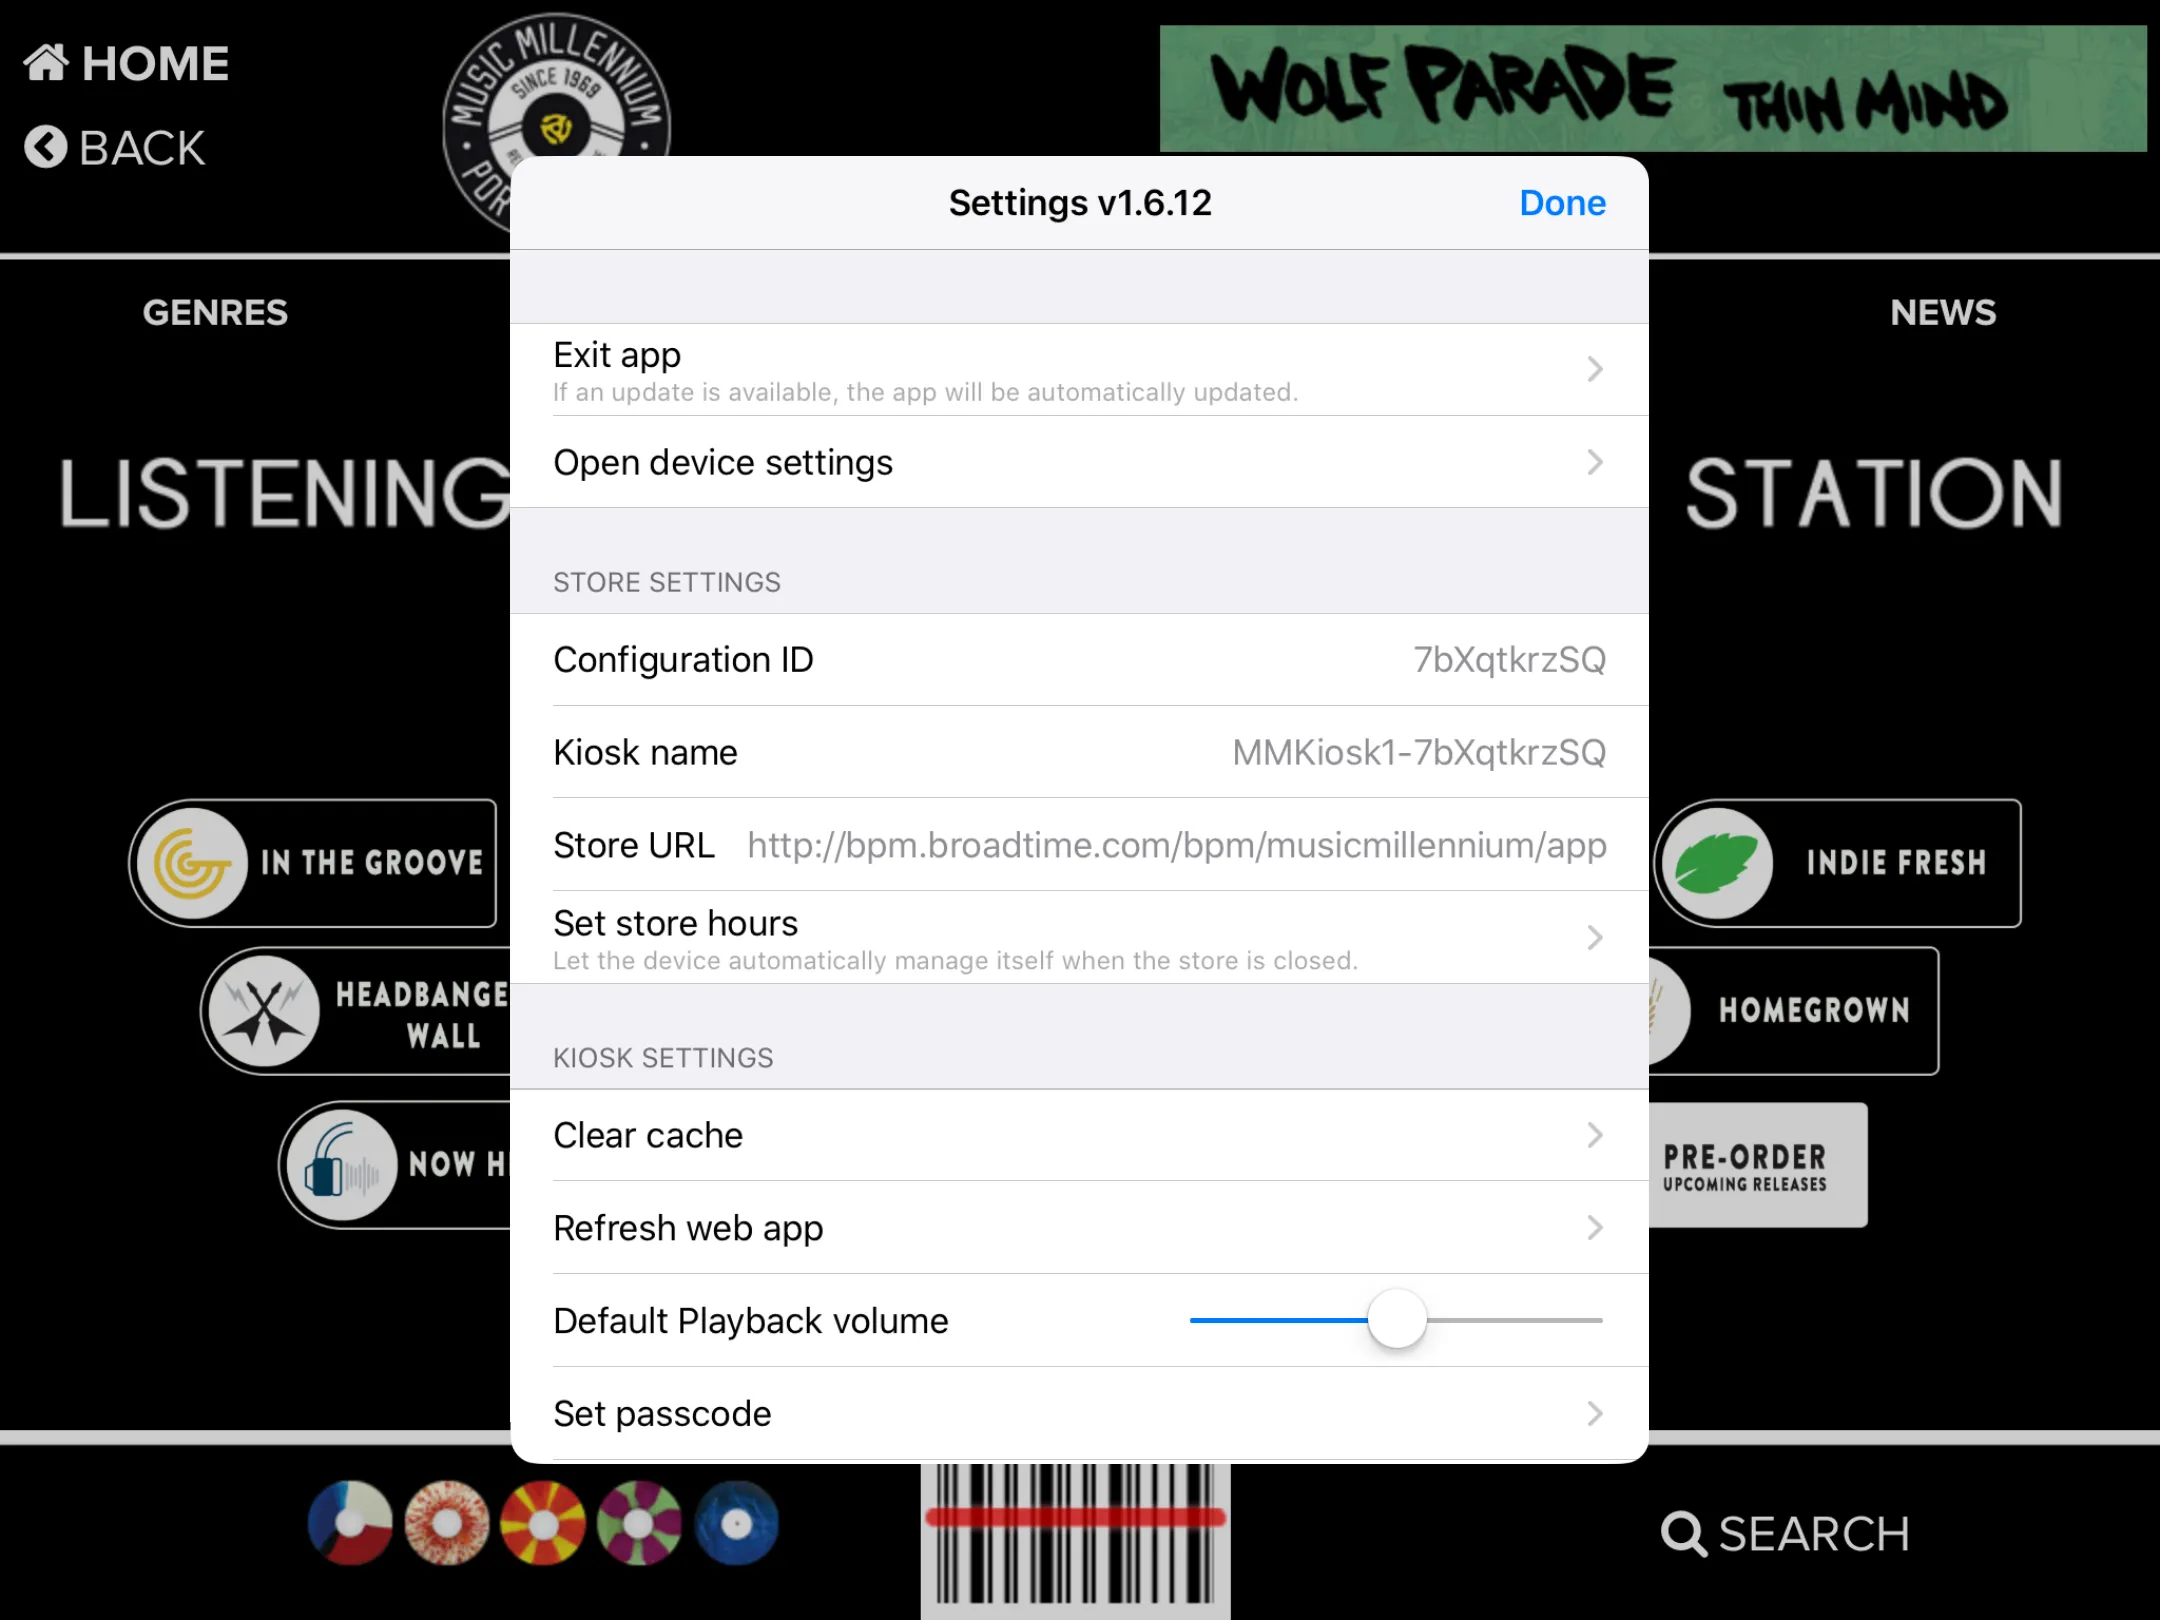
Task: Select the blue vinyl record icon
Action: coord(737,1524)
